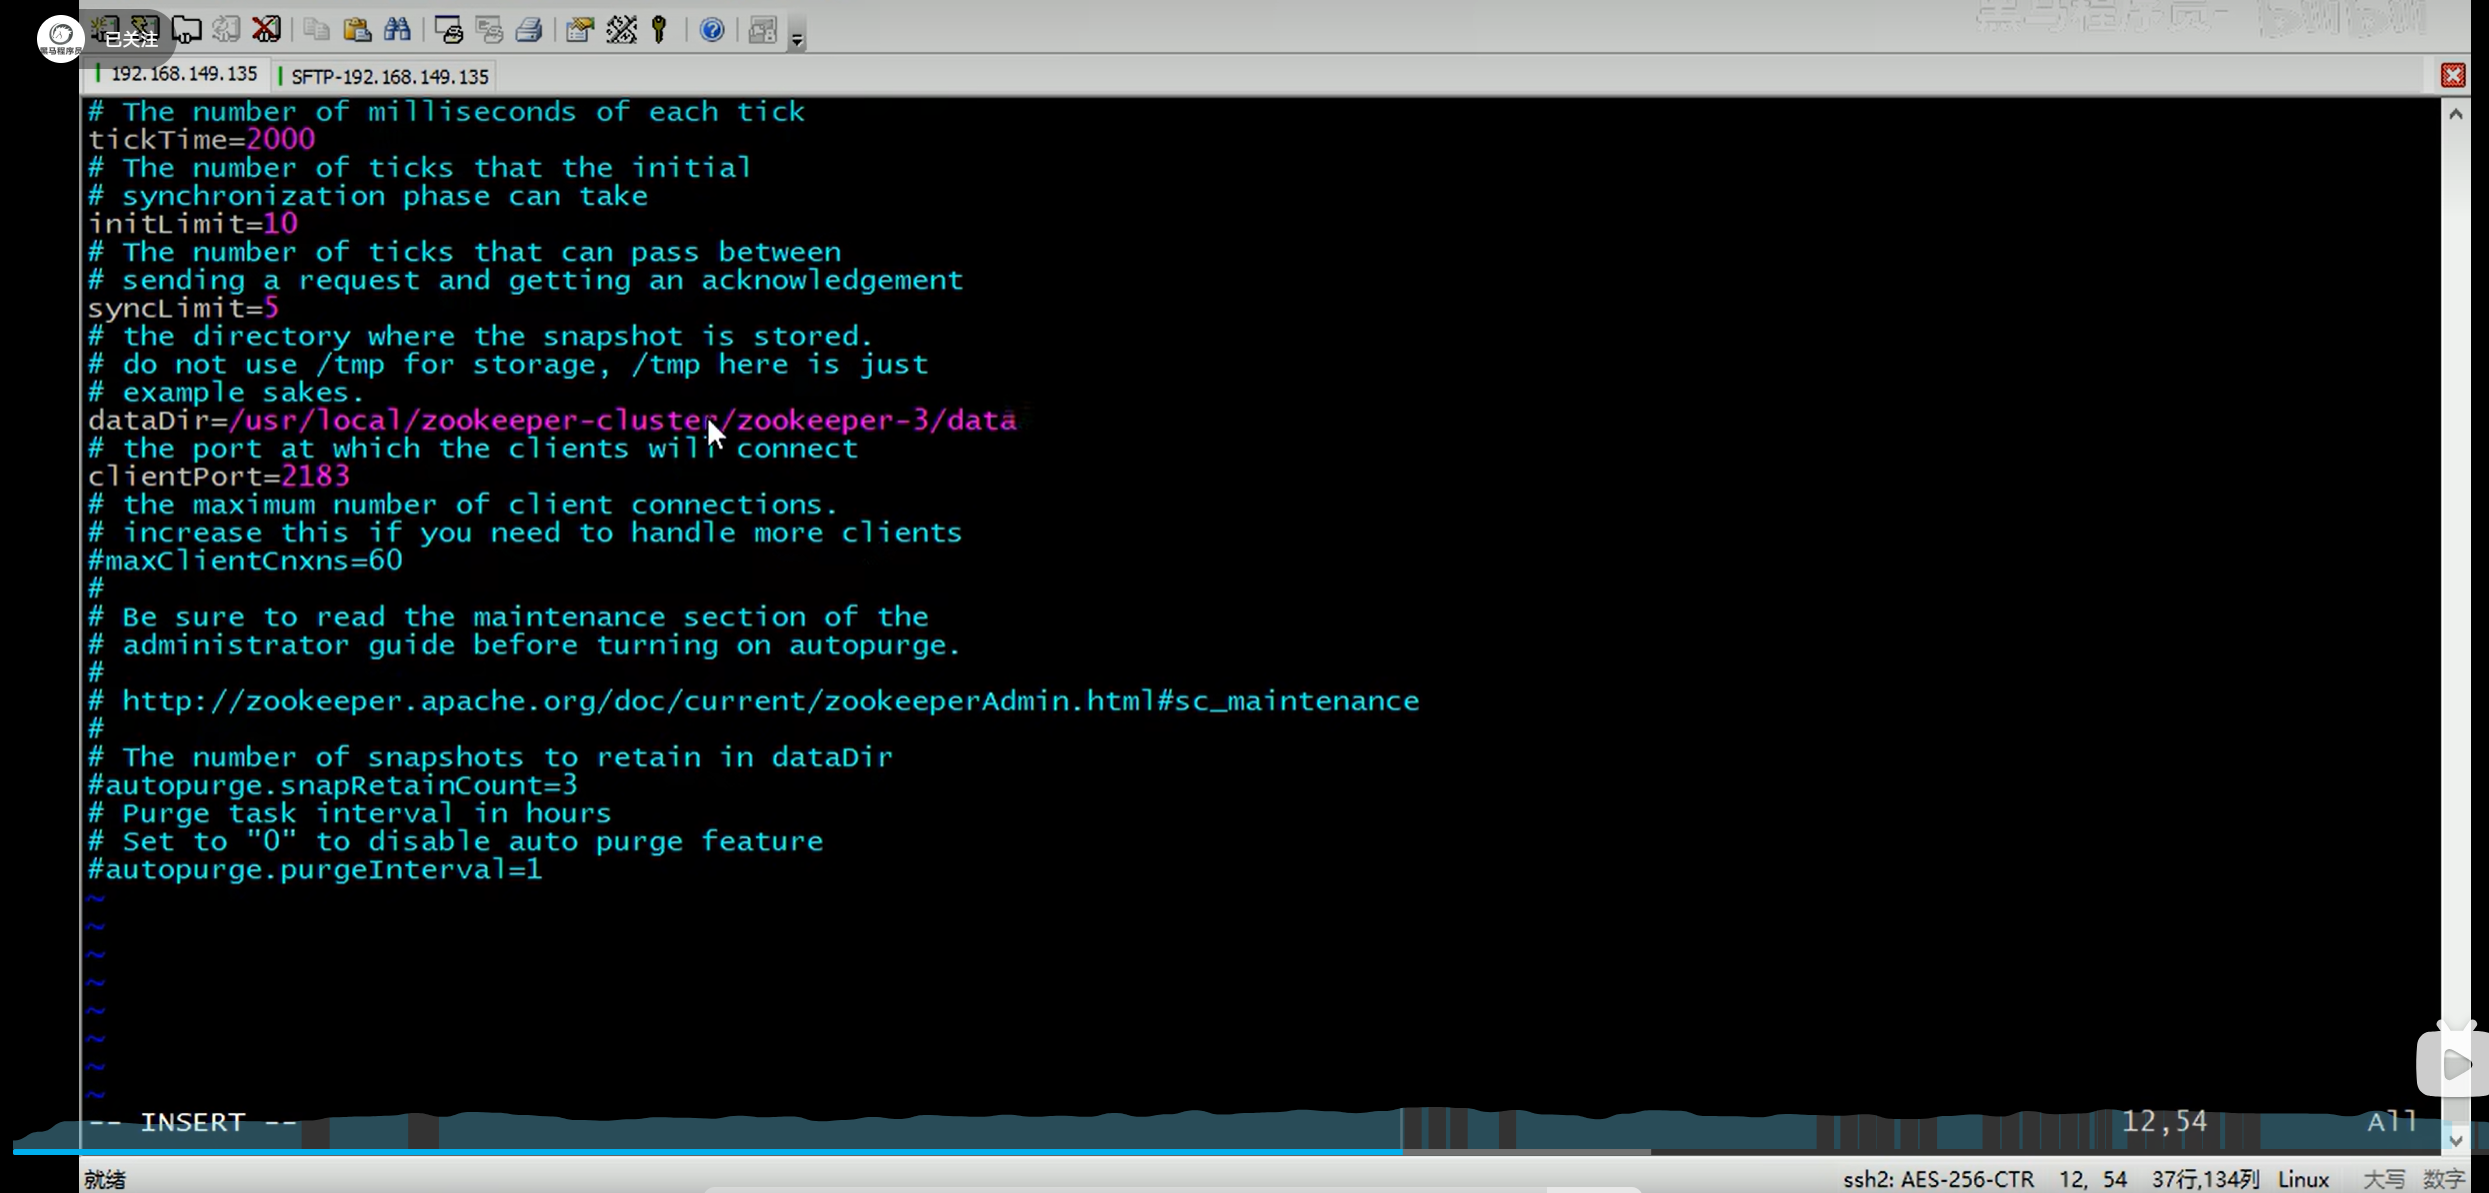Open Help with the blue question icon
This screenshot has width=2489, height=1193.
click(x=712, y=30)
